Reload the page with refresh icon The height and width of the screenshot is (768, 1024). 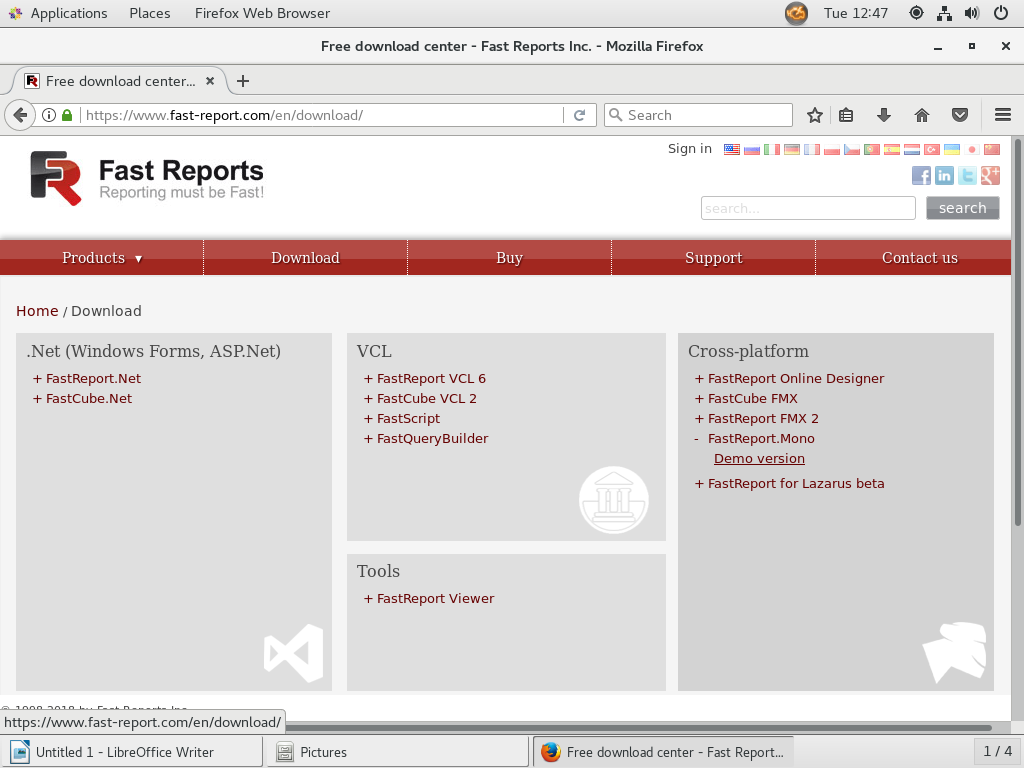pyautogui.click(x=579, y=116)
